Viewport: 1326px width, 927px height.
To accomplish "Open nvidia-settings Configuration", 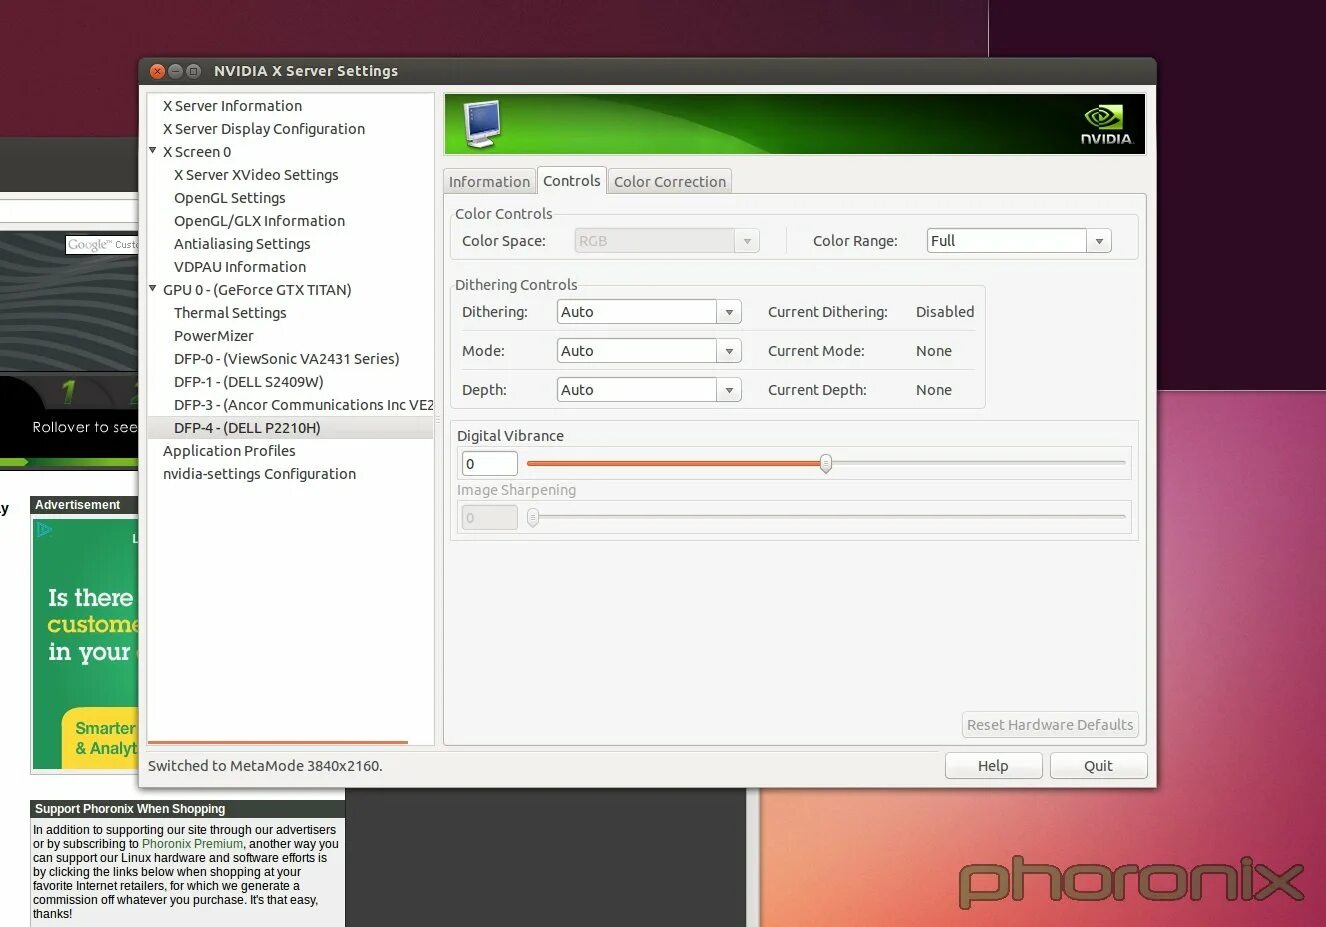I will click(x=259, y=474).
